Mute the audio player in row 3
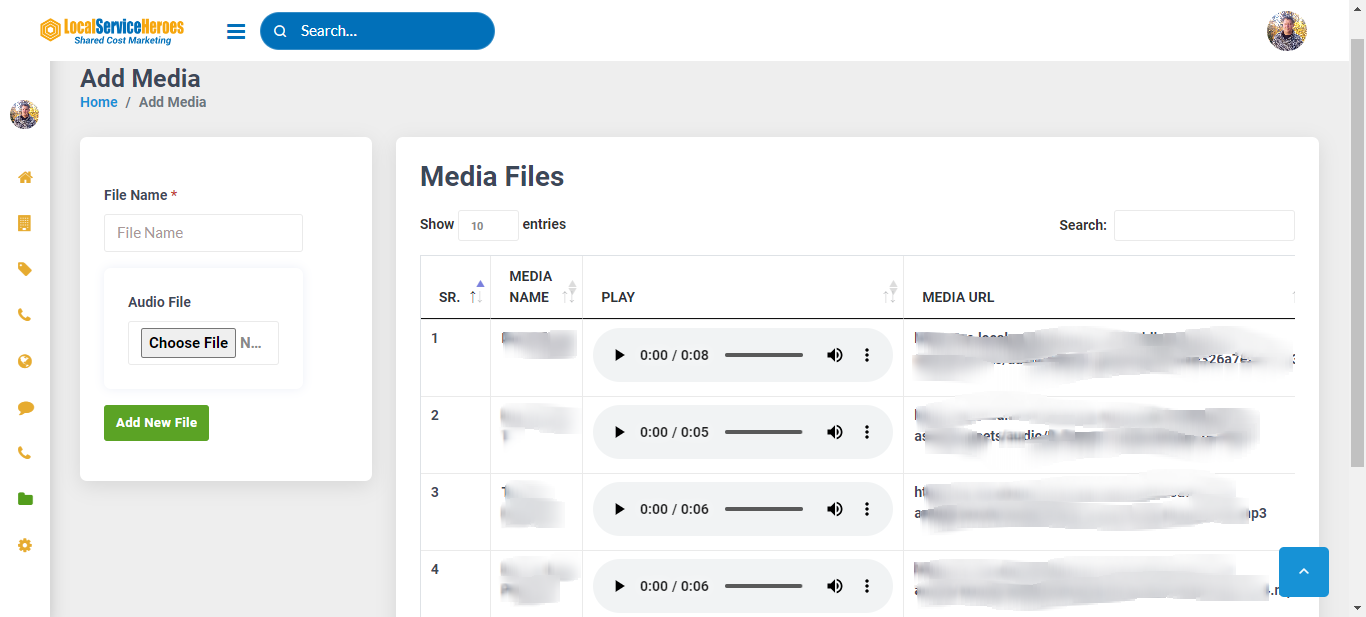1366x617 pixels. click(x=834, y=509)
